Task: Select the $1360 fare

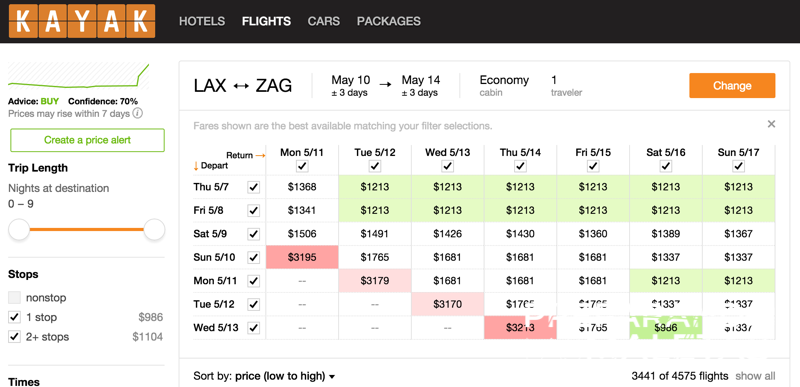Action: coord(593,234)
